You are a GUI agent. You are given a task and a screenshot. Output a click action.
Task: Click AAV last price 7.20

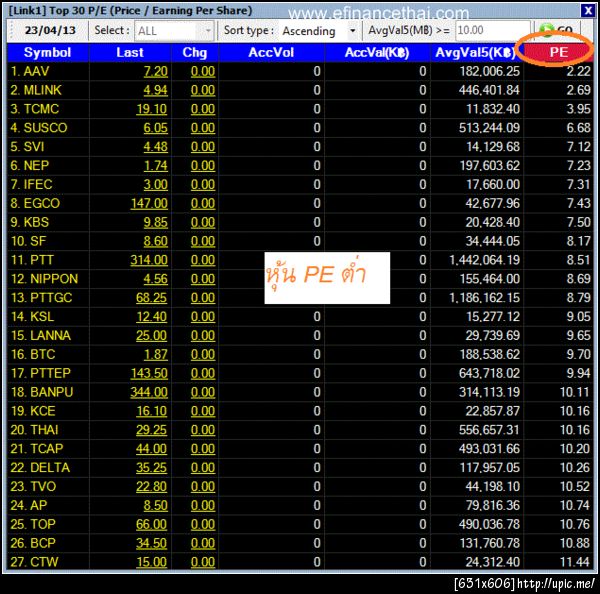pyautogui.click(x=156, y=71)
